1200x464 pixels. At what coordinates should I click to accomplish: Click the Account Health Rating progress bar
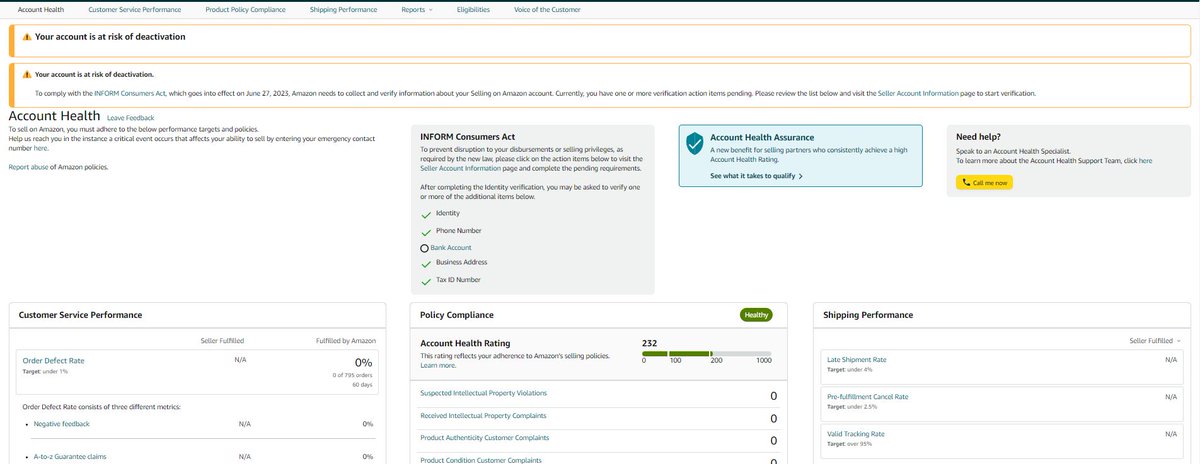tap(706, 352)
